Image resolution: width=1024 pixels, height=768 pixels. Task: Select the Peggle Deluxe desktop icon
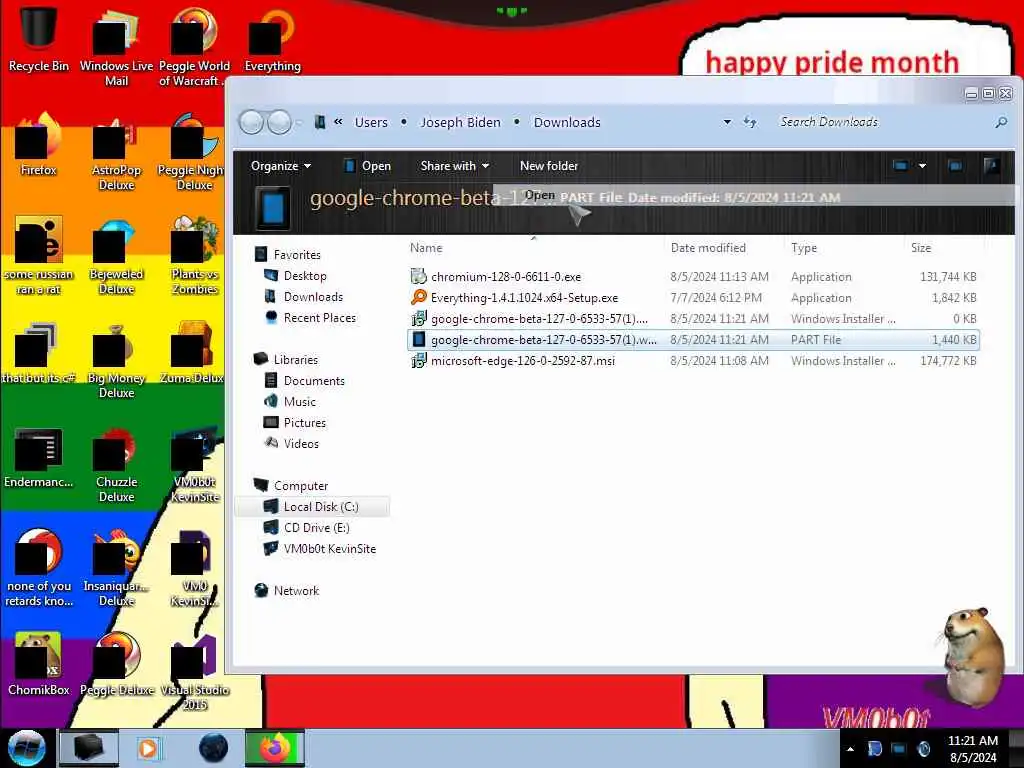click(116, 664)
